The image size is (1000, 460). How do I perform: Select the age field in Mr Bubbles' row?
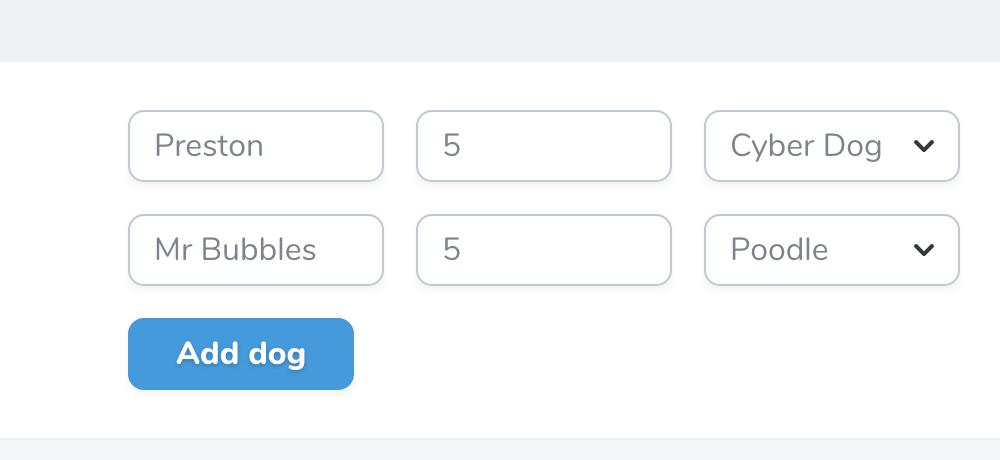[544, 250]
